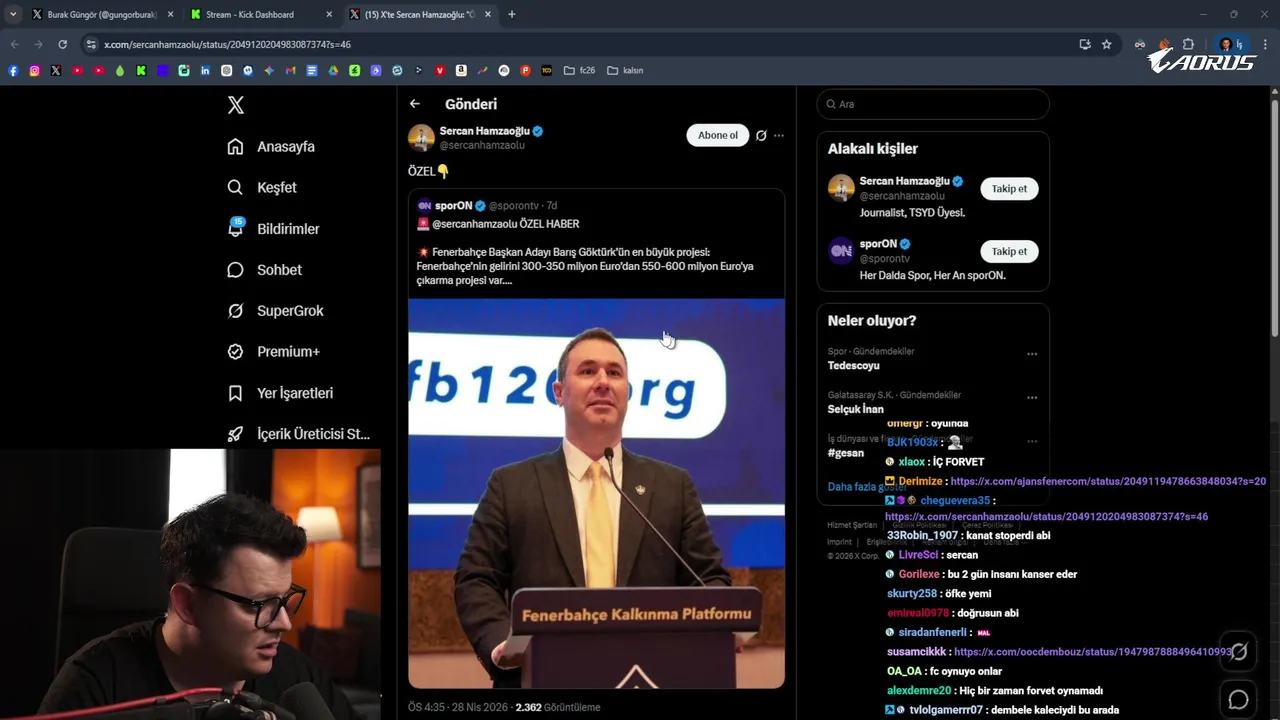
Task: Switch to Stream - Kick Dashboard tab
Action: coord(260,15)
